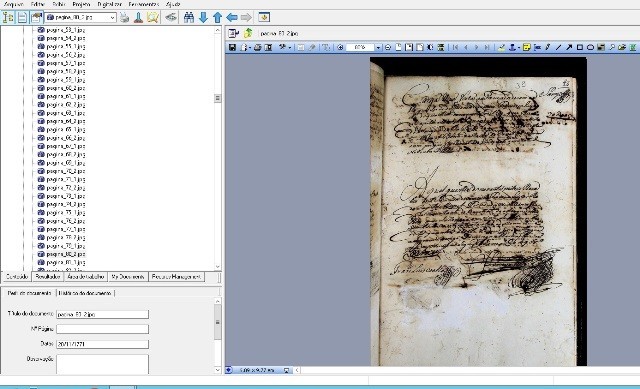The width and height of the screenshot is (640, 389).
Task: Switch to Histórico do documento tab
Action: tap(85, 293)
